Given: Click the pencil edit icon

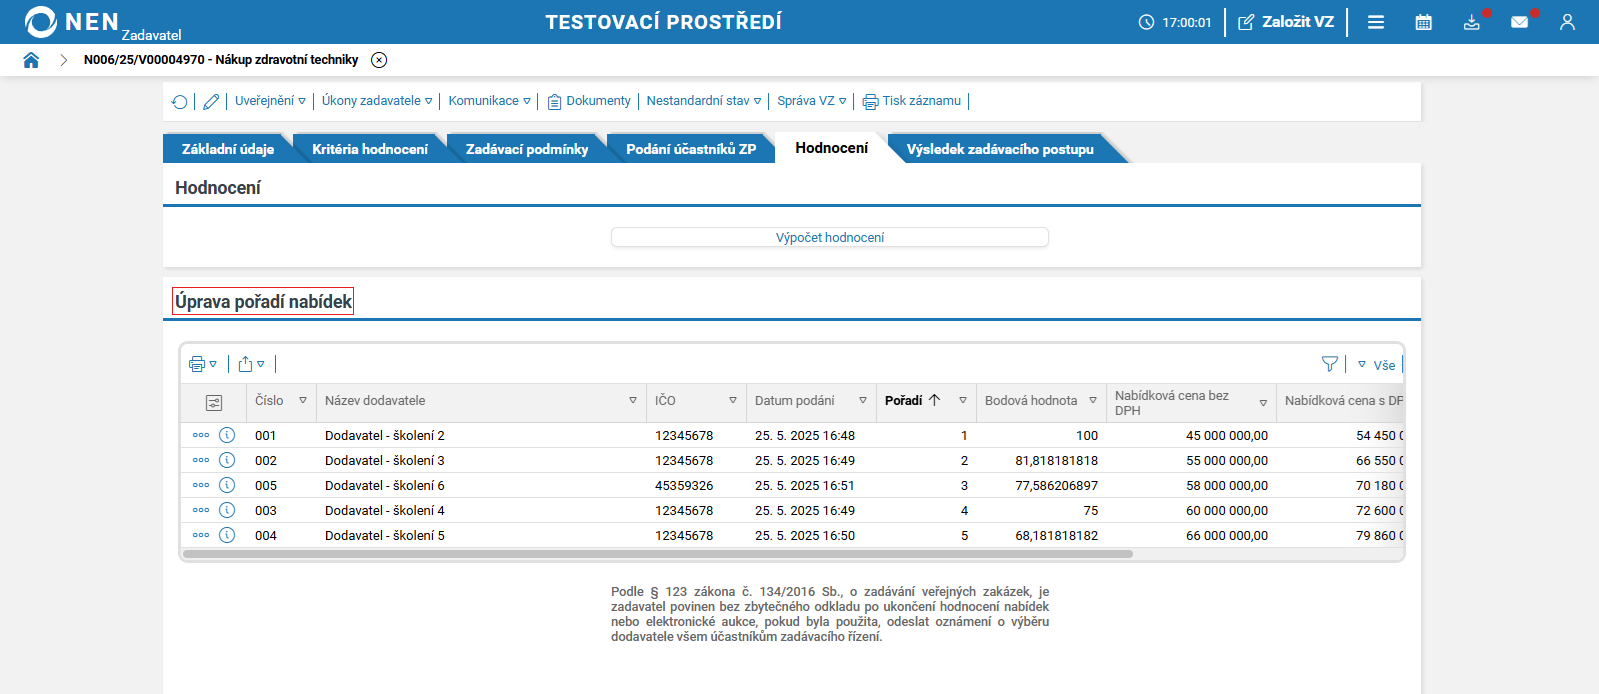Looking at the screenshot, I should [211, 101].
